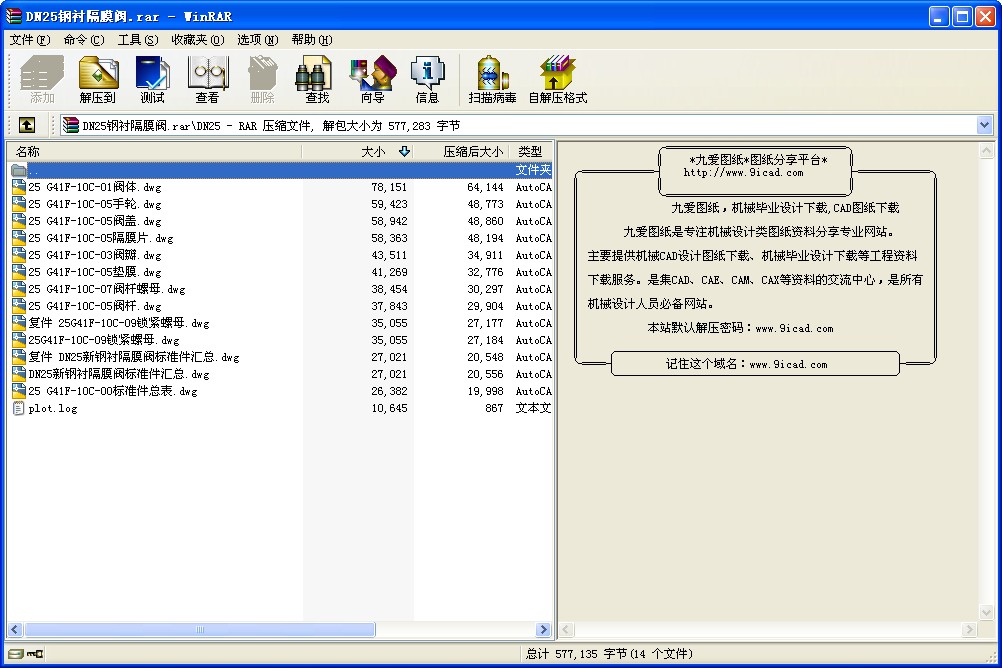This screenshot has height=668, width=1002.
Task: Open the 查看 (View) toolbar icon
Action: point(207,79)
